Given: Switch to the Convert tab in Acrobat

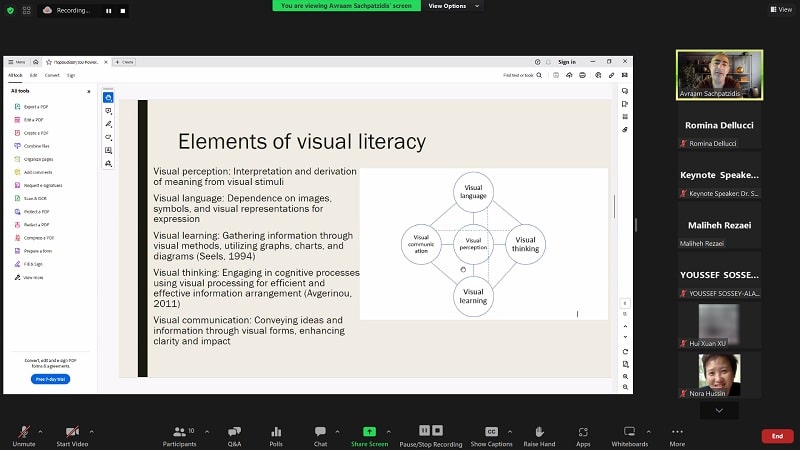Looking at the screenshot, I should [52, 75].
